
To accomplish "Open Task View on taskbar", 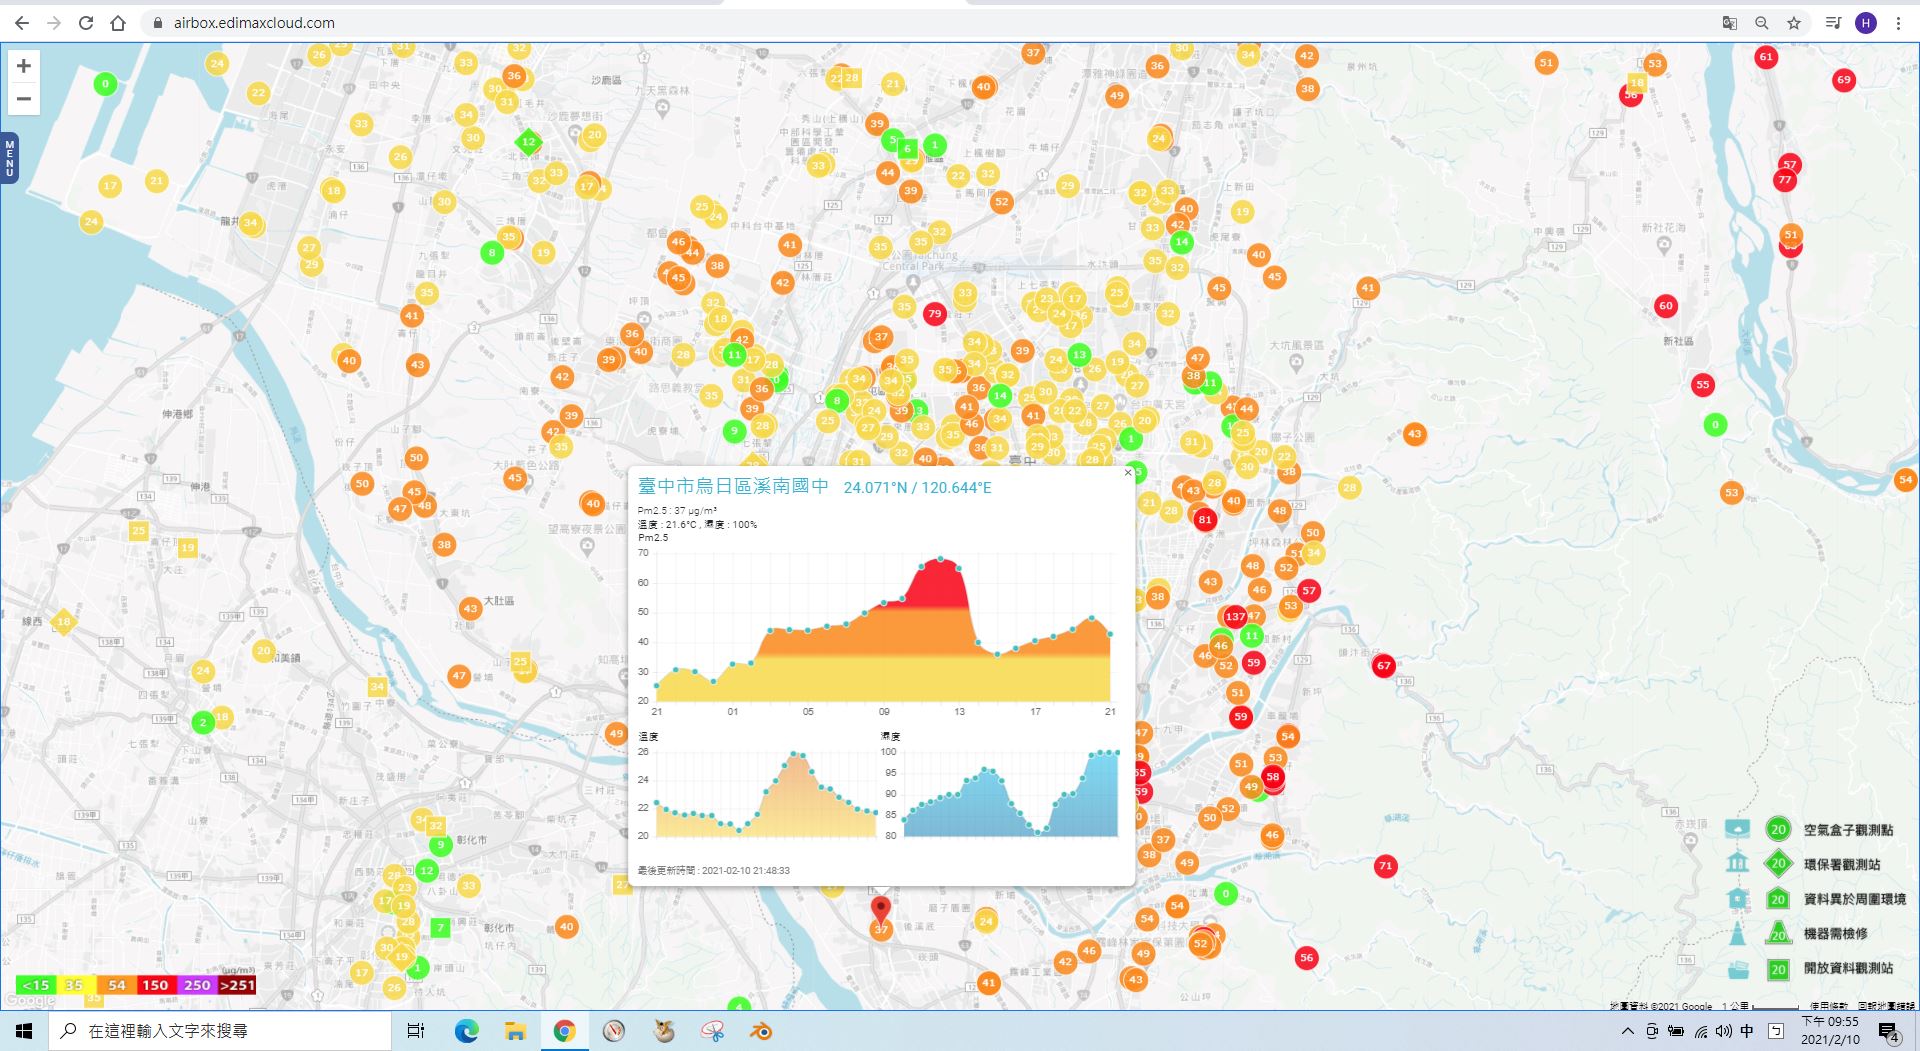I will [416, 1031].
